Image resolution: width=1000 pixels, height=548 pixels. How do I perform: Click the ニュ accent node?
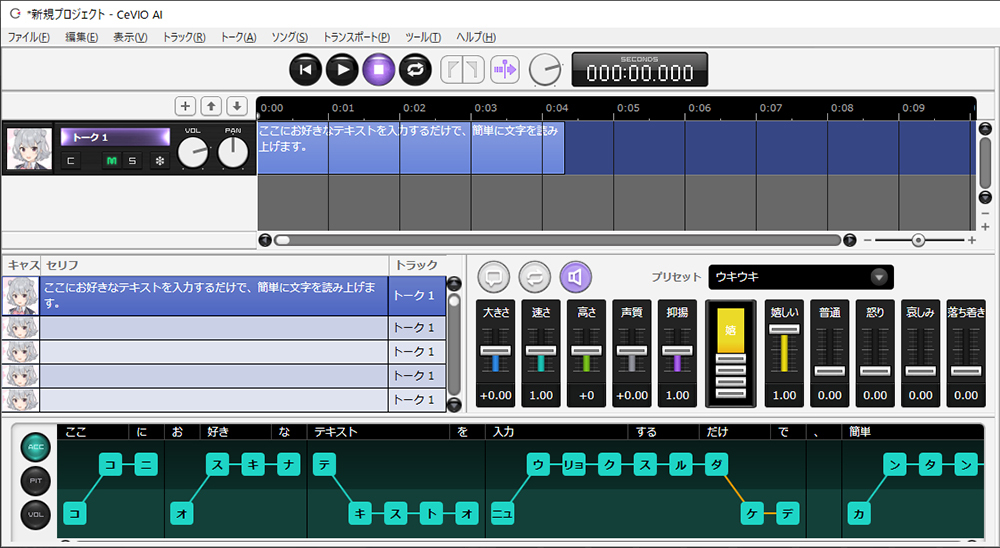coord(503,514)
